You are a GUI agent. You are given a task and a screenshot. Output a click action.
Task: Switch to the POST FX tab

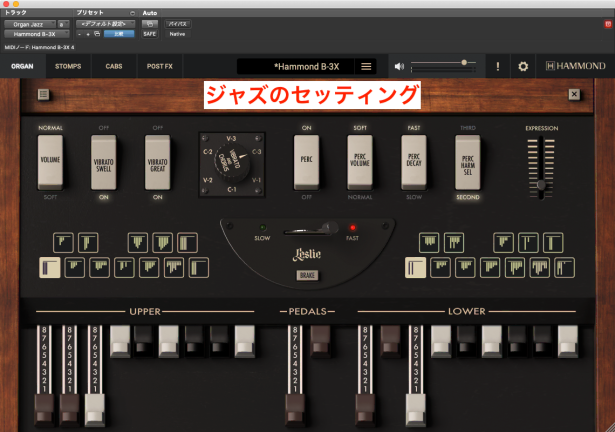pos(159,67)
